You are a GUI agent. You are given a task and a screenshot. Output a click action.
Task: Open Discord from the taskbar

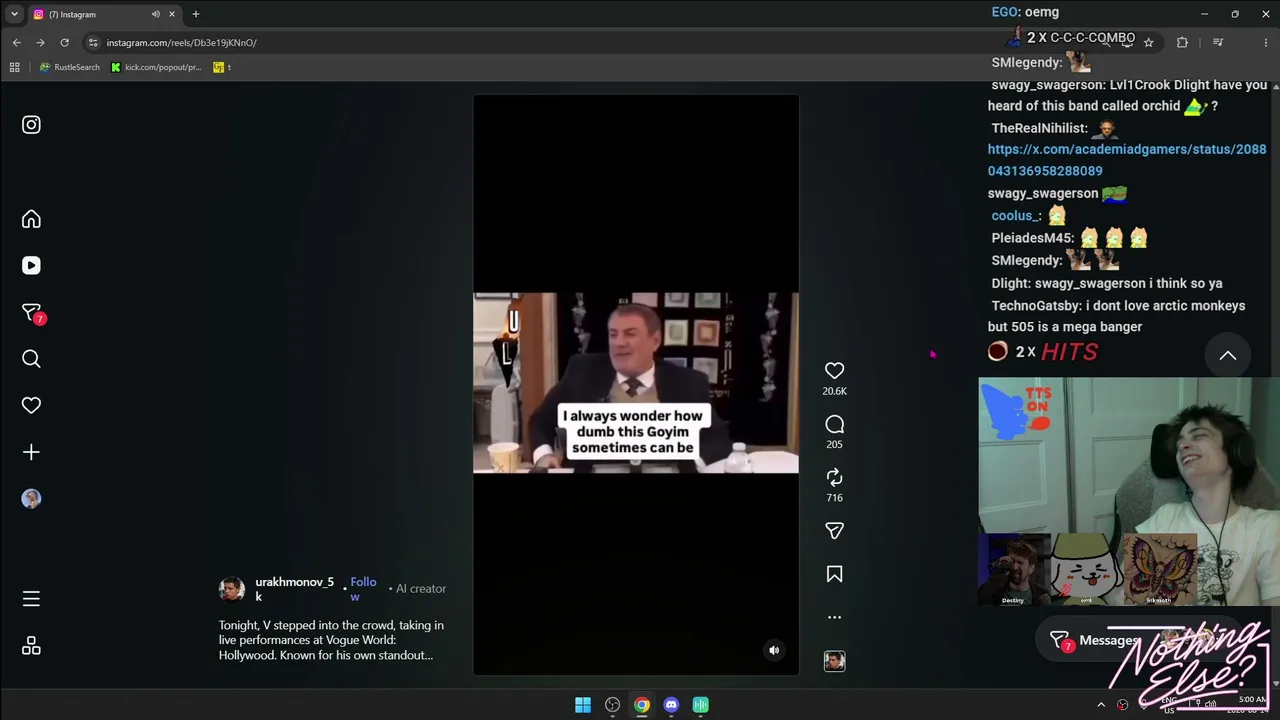[671, 705]
